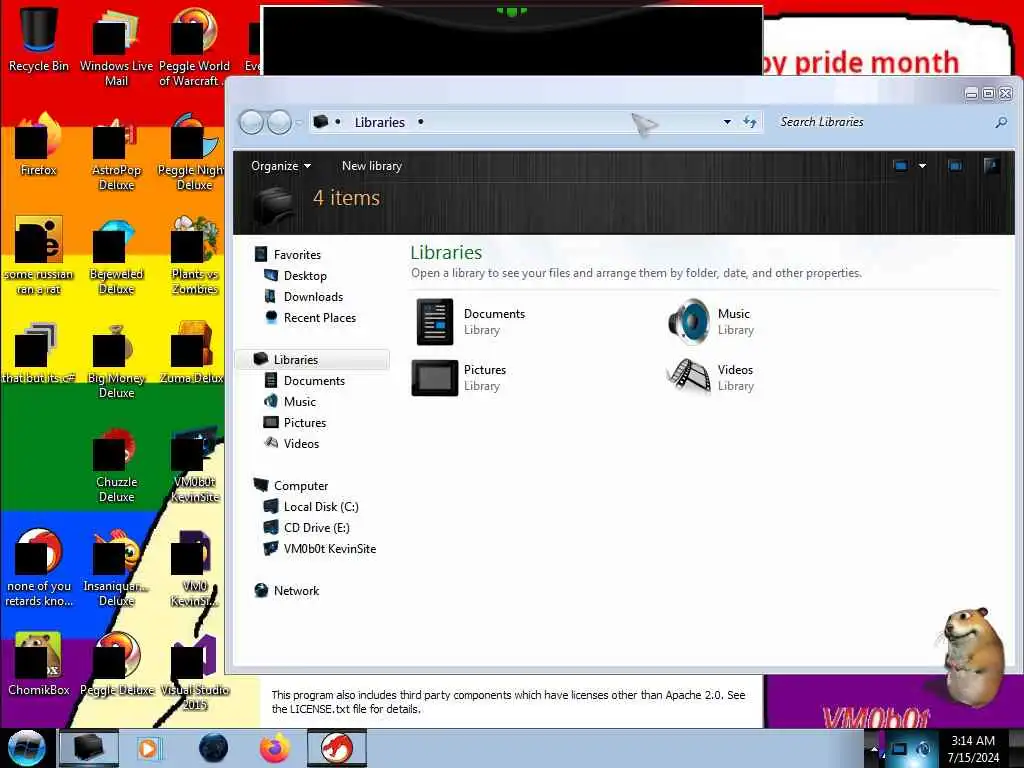Click the help icon in Explorer toolbar
1024x768 pixels.
pyautogui.click(x=991, y=165)
